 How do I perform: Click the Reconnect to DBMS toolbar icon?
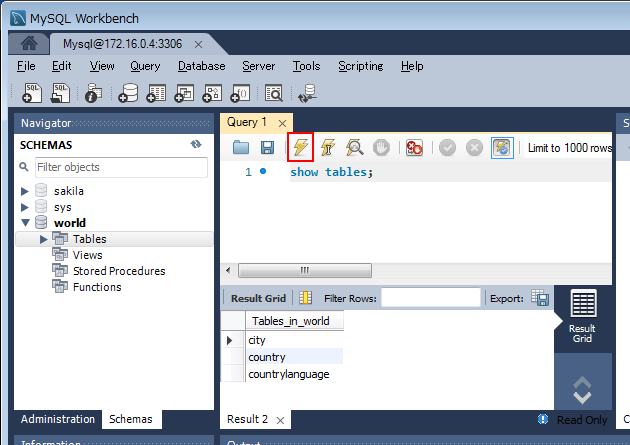[307, 93]
